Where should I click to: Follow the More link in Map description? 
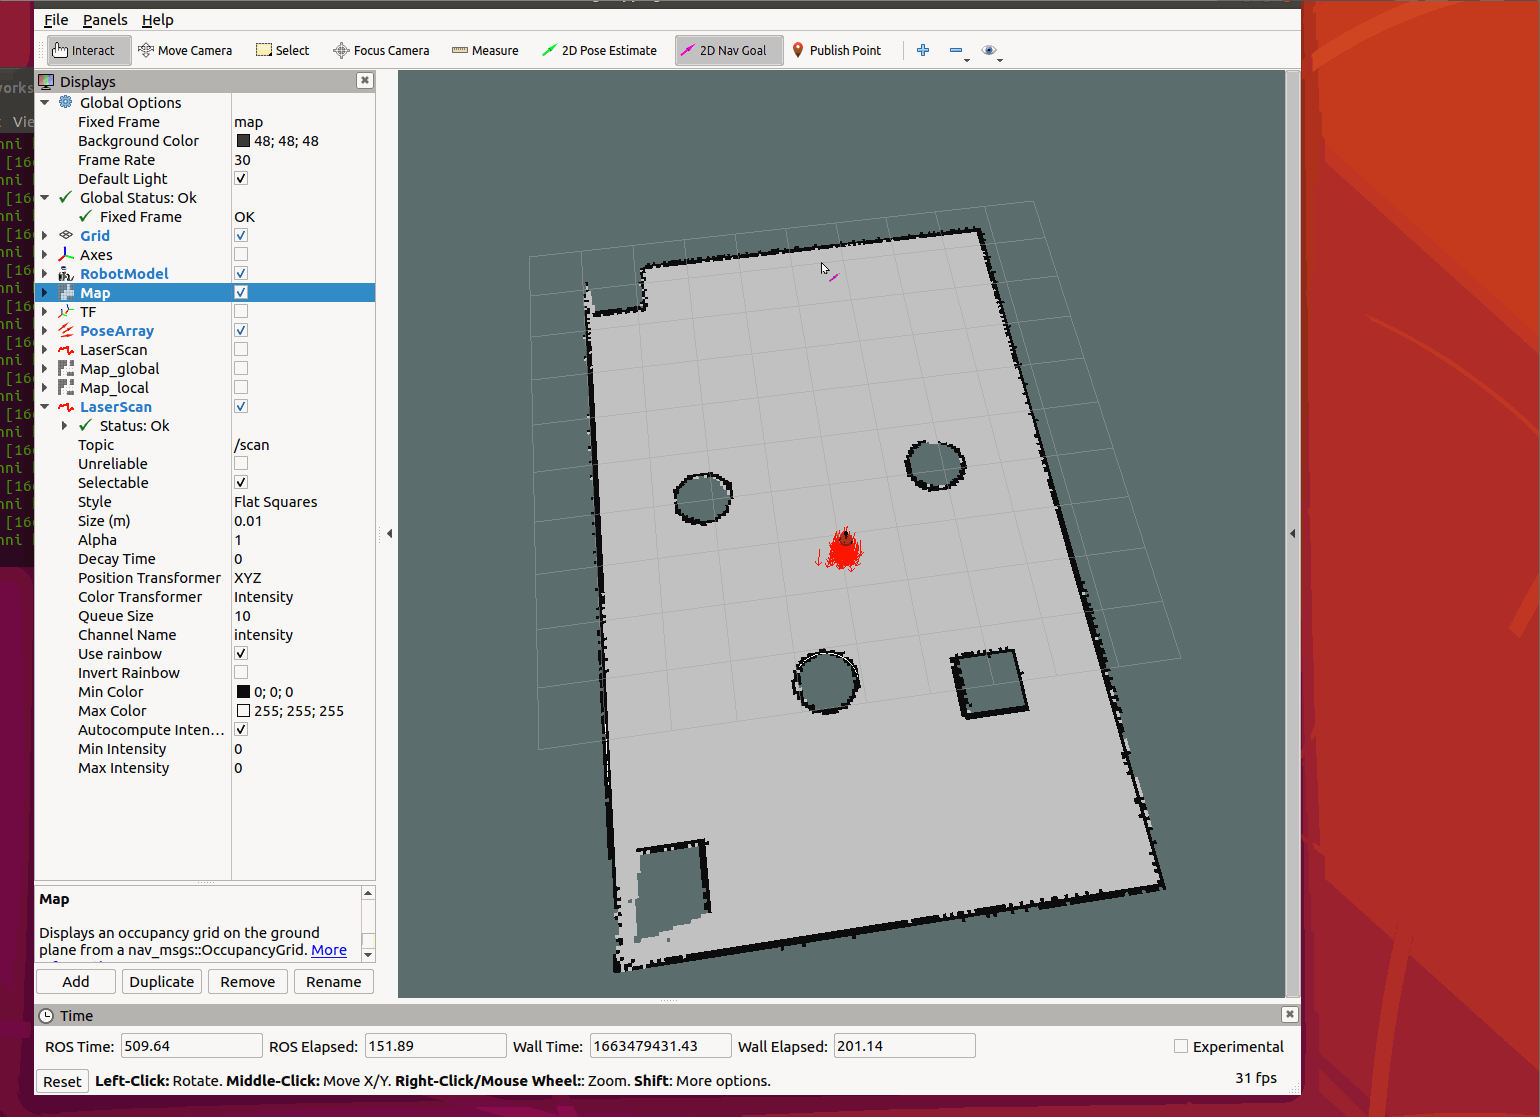[329, 950]
